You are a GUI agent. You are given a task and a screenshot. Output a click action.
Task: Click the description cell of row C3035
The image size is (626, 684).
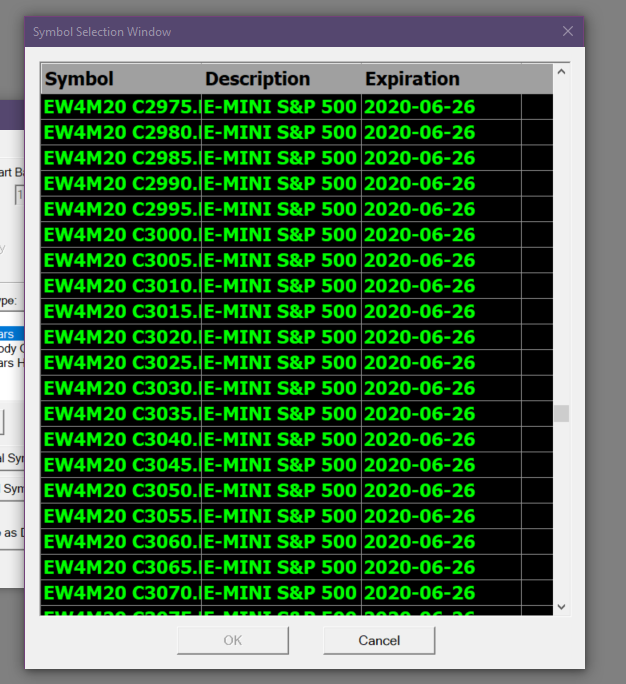click(x=281, y=414)
